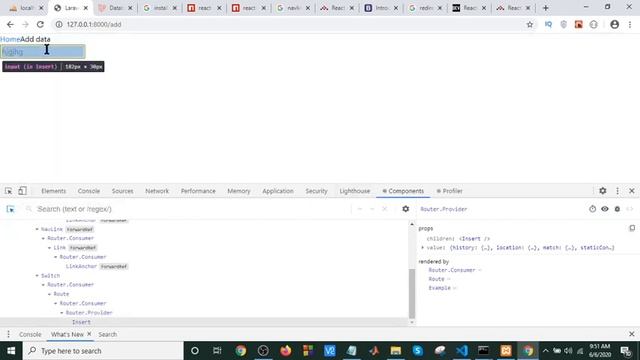Open a new browser tab with plus

point(546,8)
